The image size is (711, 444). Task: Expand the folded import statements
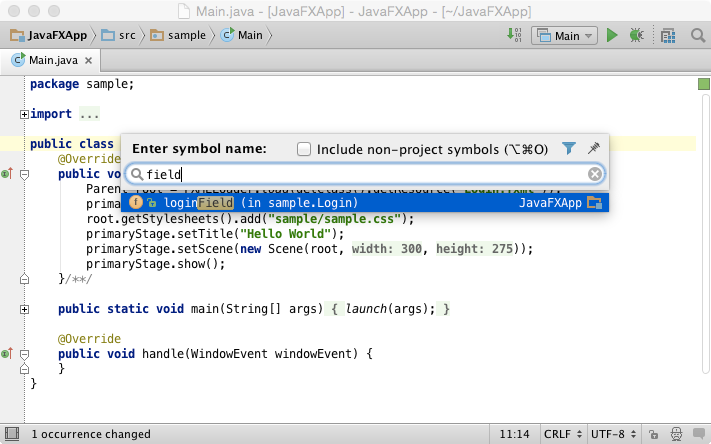click(x=24, y=114)
